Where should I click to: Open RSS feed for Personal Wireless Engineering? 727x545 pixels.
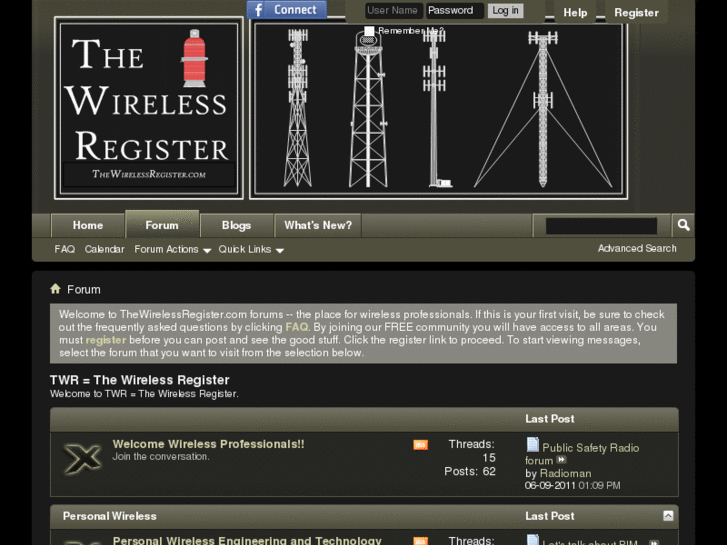(421, 541)
